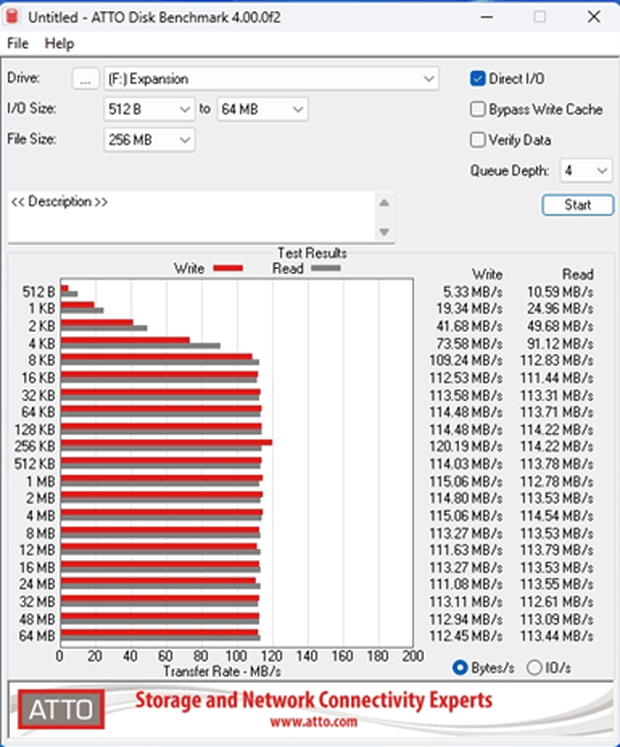Expand the 256 MB File Size dropdown
Image resolution: width=620 pixels, height=747 pixels.
149,140
